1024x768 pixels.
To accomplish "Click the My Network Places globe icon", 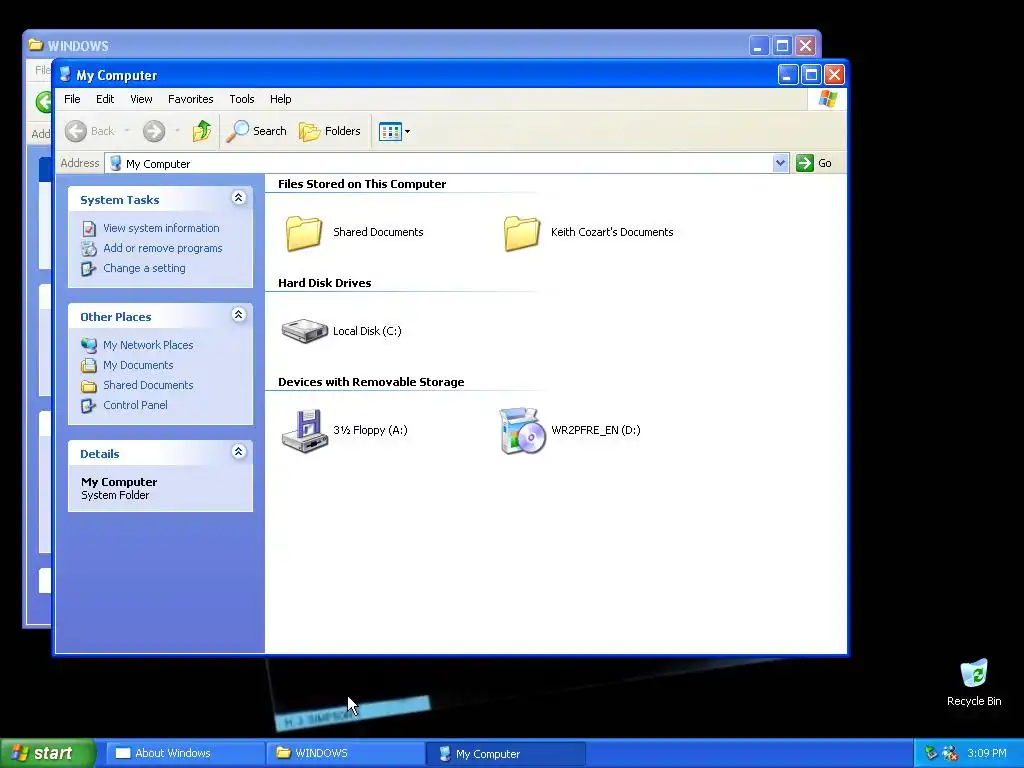I will [89, 345].
